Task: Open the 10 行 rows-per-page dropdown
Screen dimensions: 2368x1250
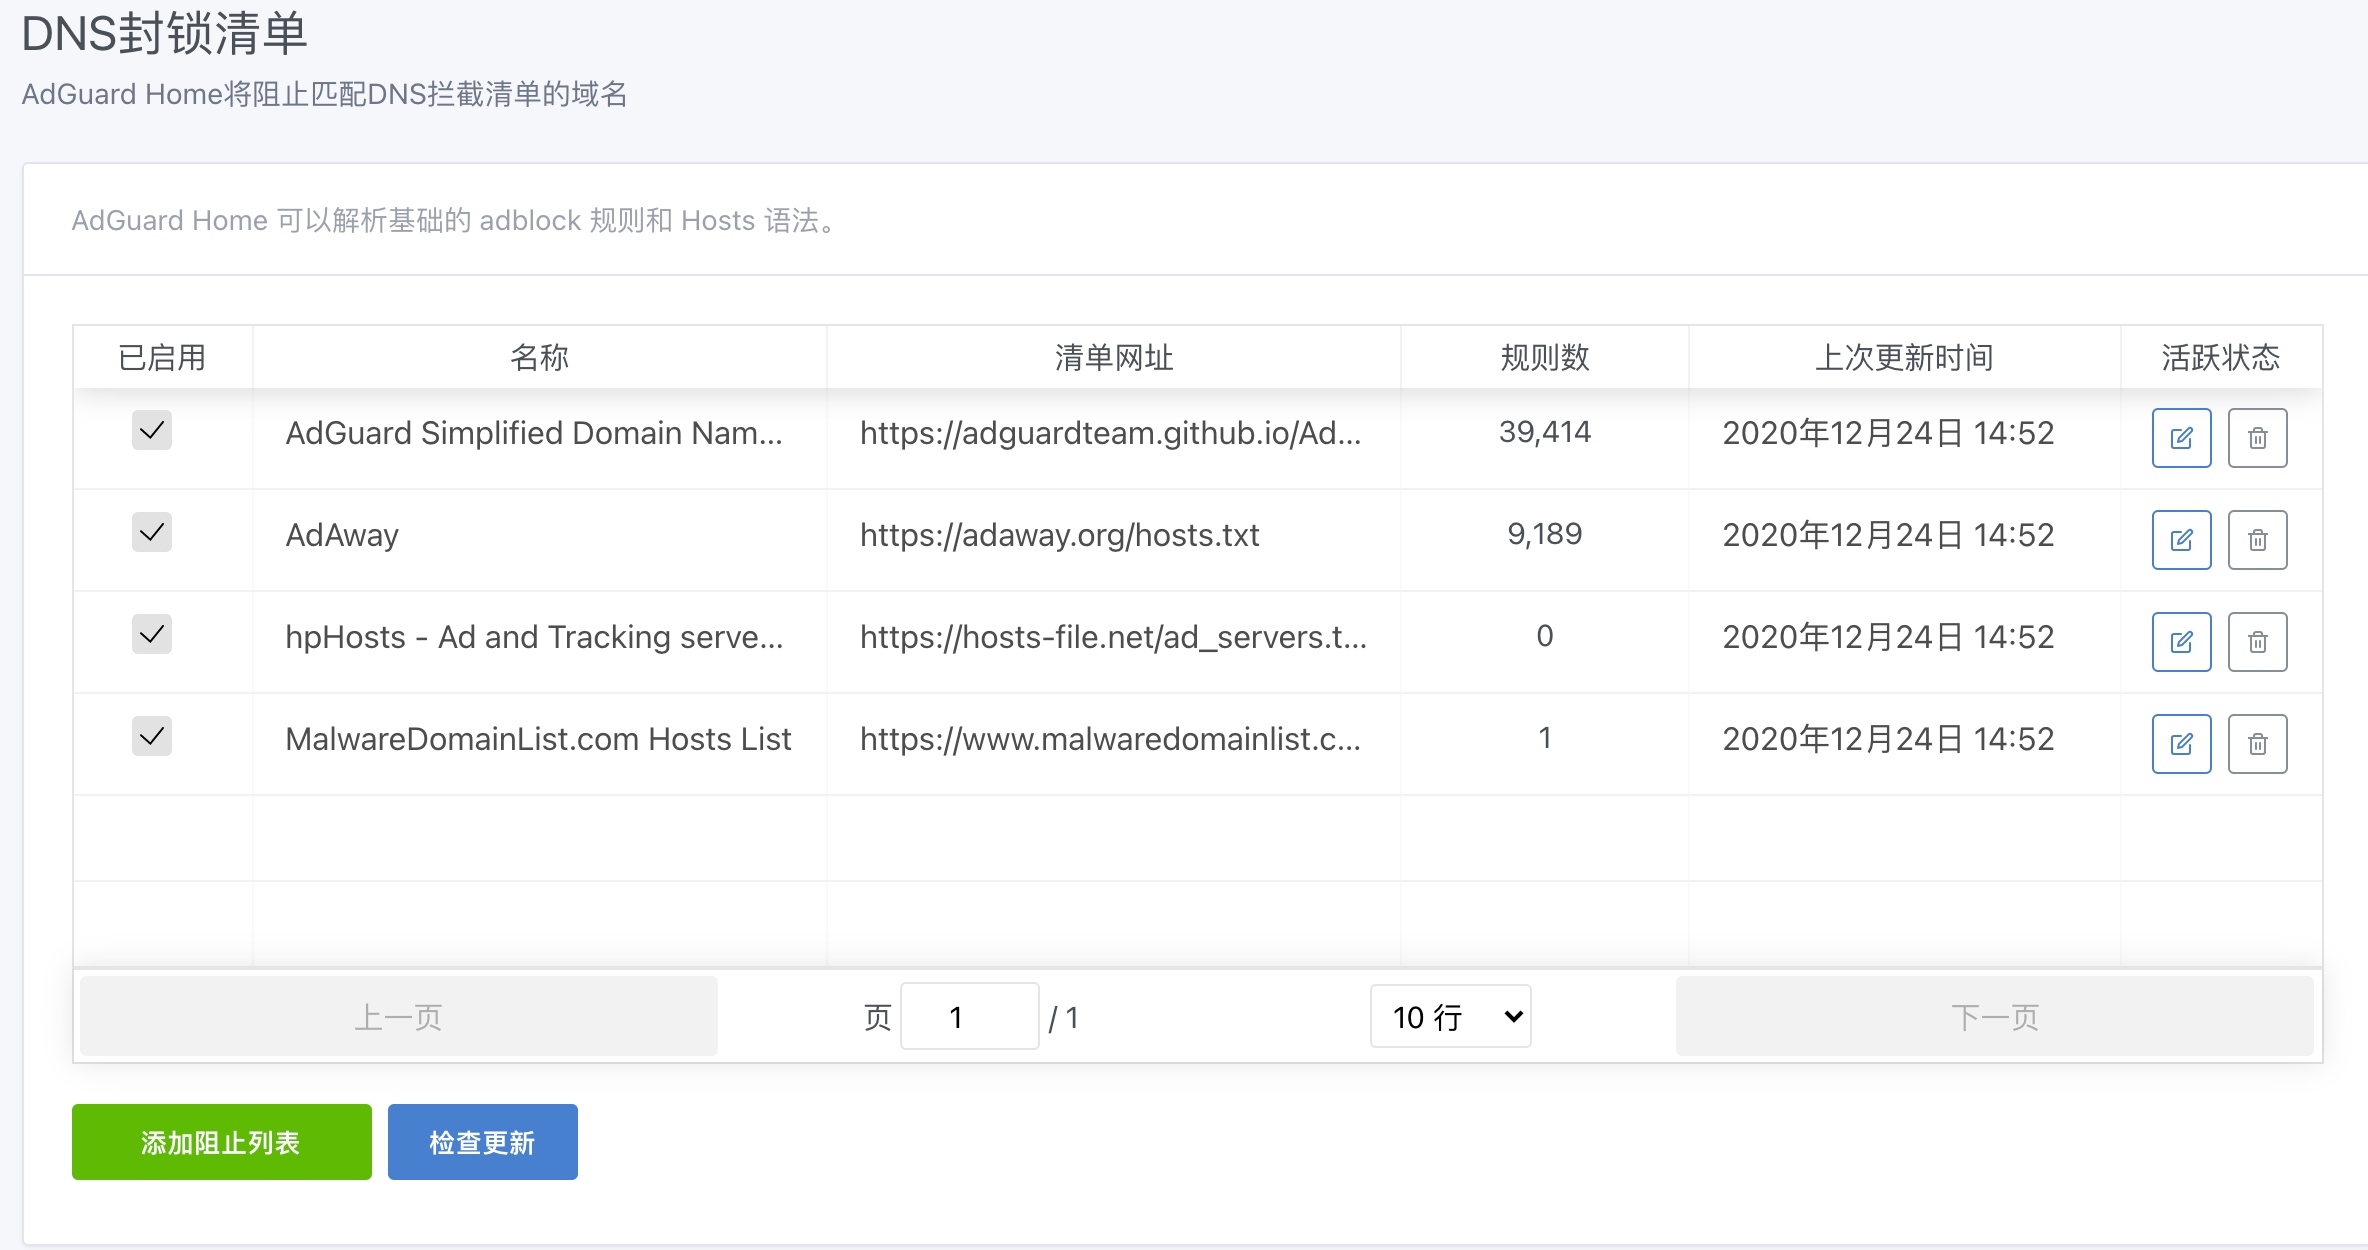Action: 1450,1017
